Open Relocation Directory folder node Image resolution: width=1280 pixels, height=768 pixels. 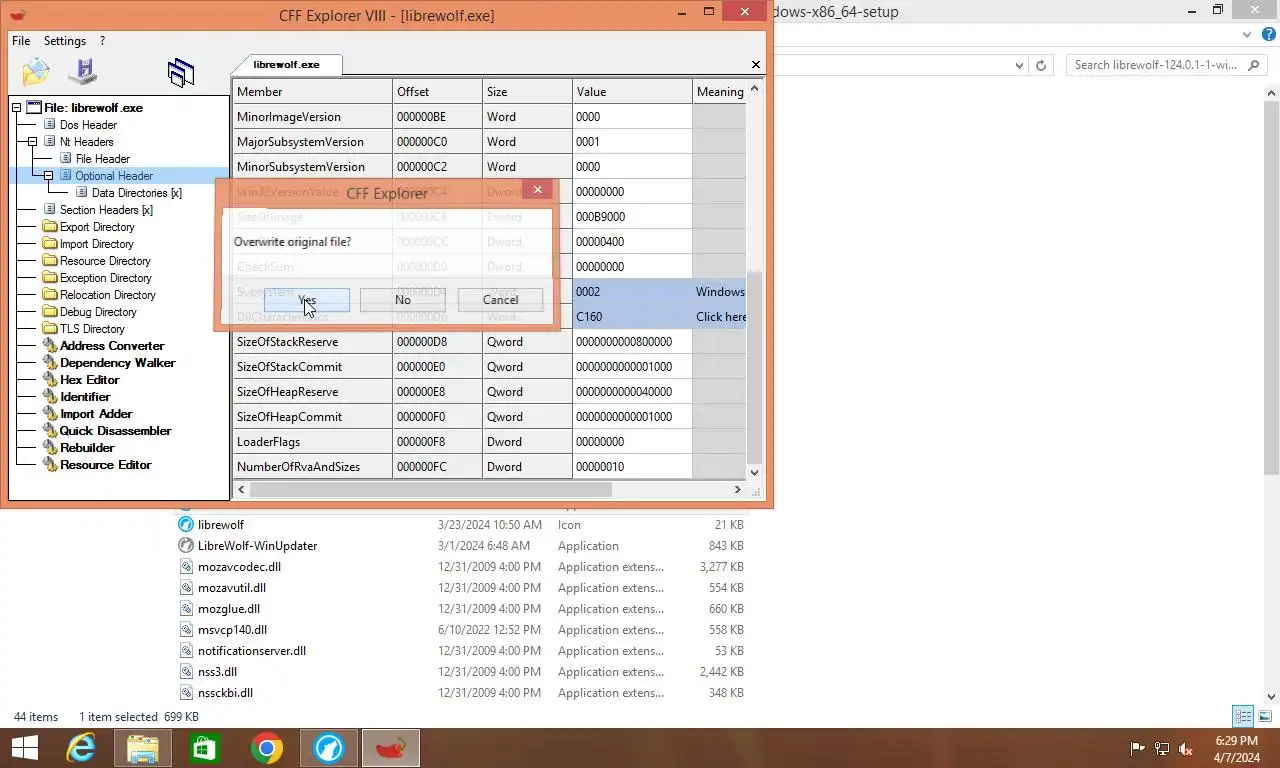108,295
